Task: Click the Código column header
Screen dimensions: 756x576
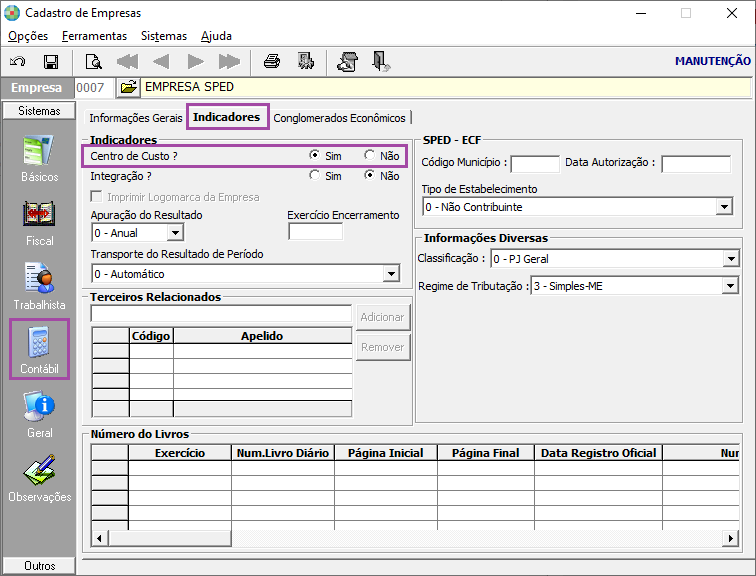Action: [151, 335]
